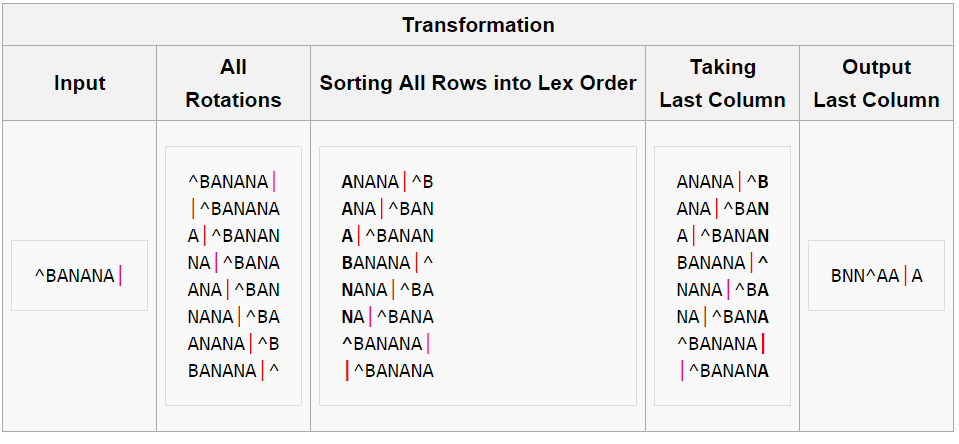Screen dimensions: 959x444
Task: Click the Input column header
Action: [79, 83]
